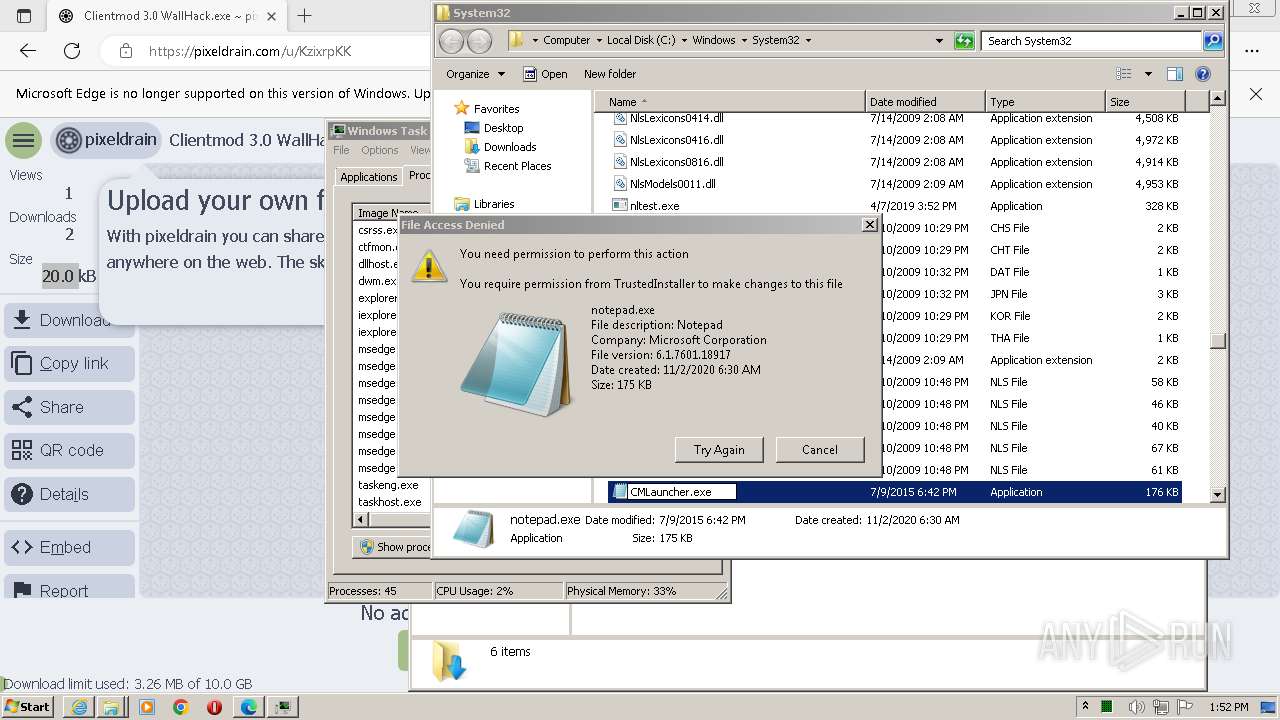Image resolution: width=1280 pixels, height=720 pixels.
Task: Click Open in the Explorer toolbar
Action: [x=545, y=74]
